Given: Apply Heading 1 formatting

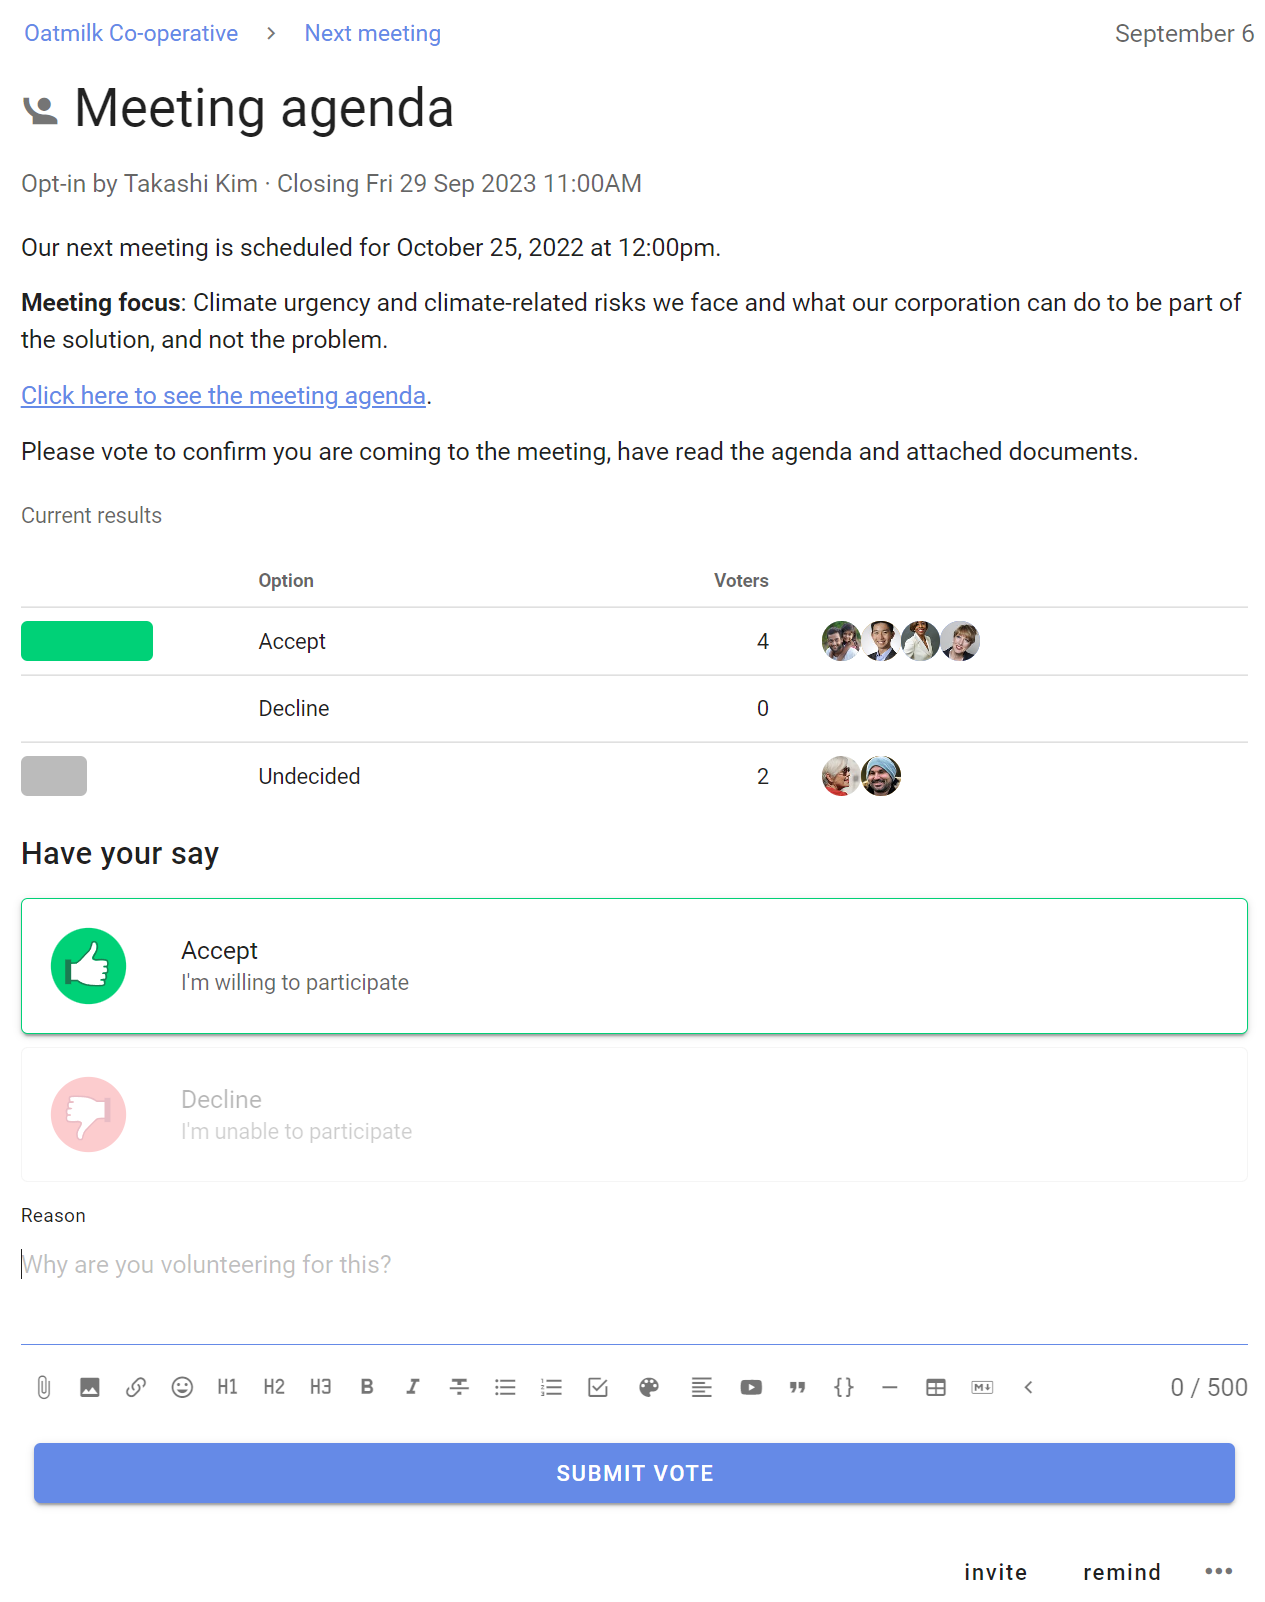Looking at the screenshot, I should coord(228,1387).
